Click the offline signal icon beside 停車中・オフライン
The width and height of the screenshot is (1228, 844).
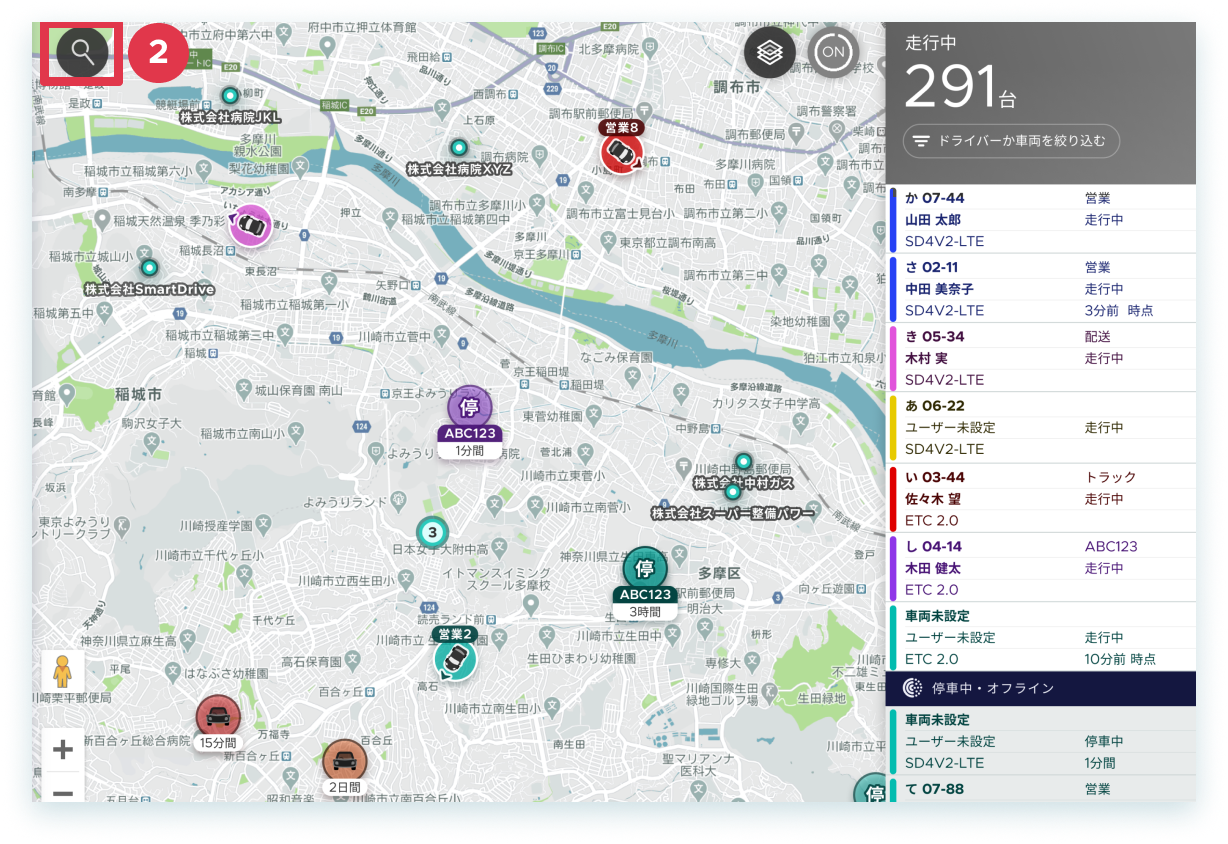click(912, 688)
